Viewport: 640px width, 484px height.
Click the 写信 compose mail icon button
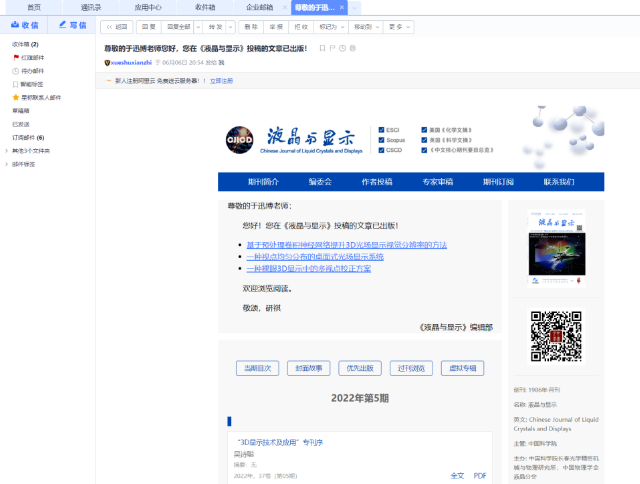tap(72, 25)
